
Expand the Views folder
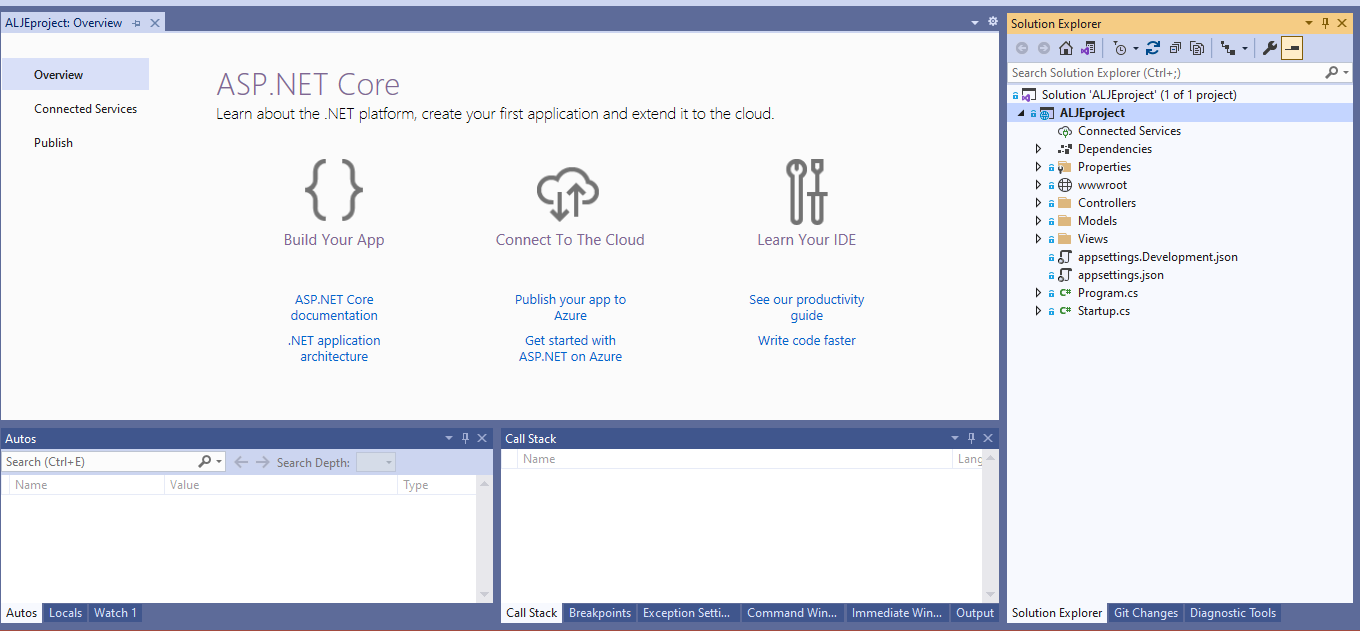coord(1039,239)
